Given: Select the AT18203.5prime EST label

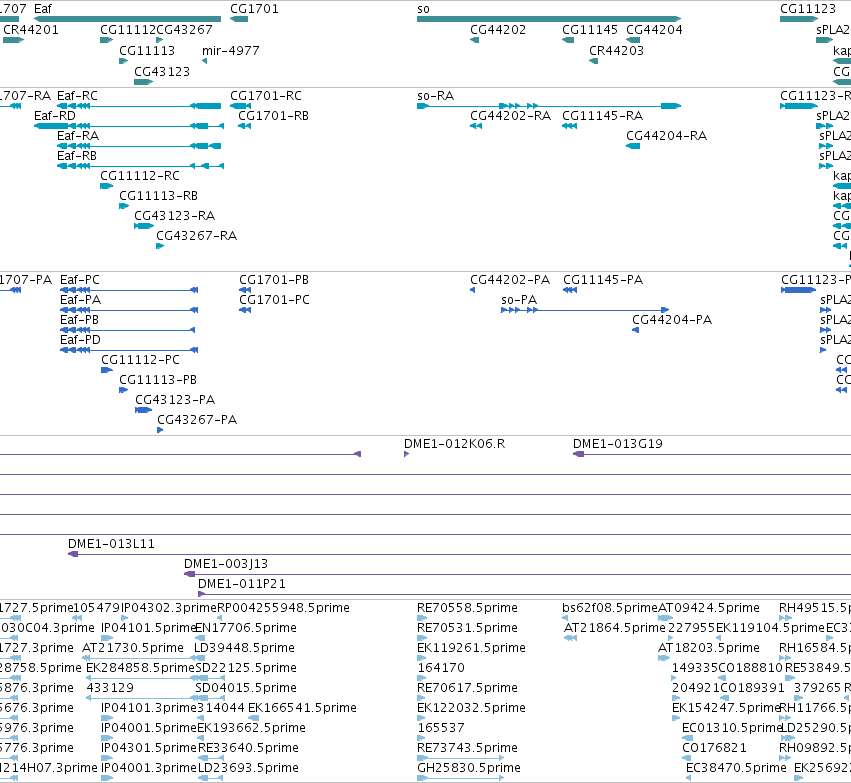Looking at the screenshot, I should [x=709, y=648].
